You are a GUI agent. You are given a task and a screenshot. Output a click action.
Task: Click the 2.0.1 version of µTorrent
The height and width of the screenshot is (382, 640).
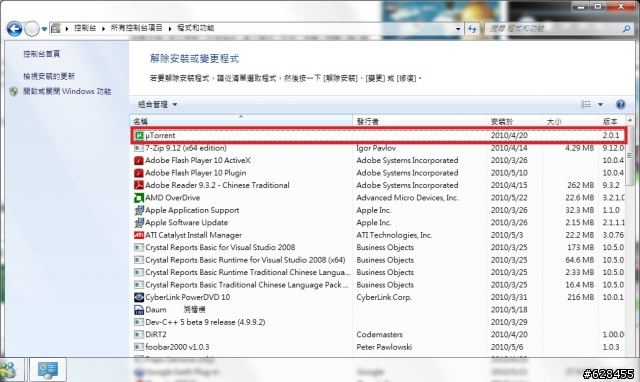(x=611, y=135)
